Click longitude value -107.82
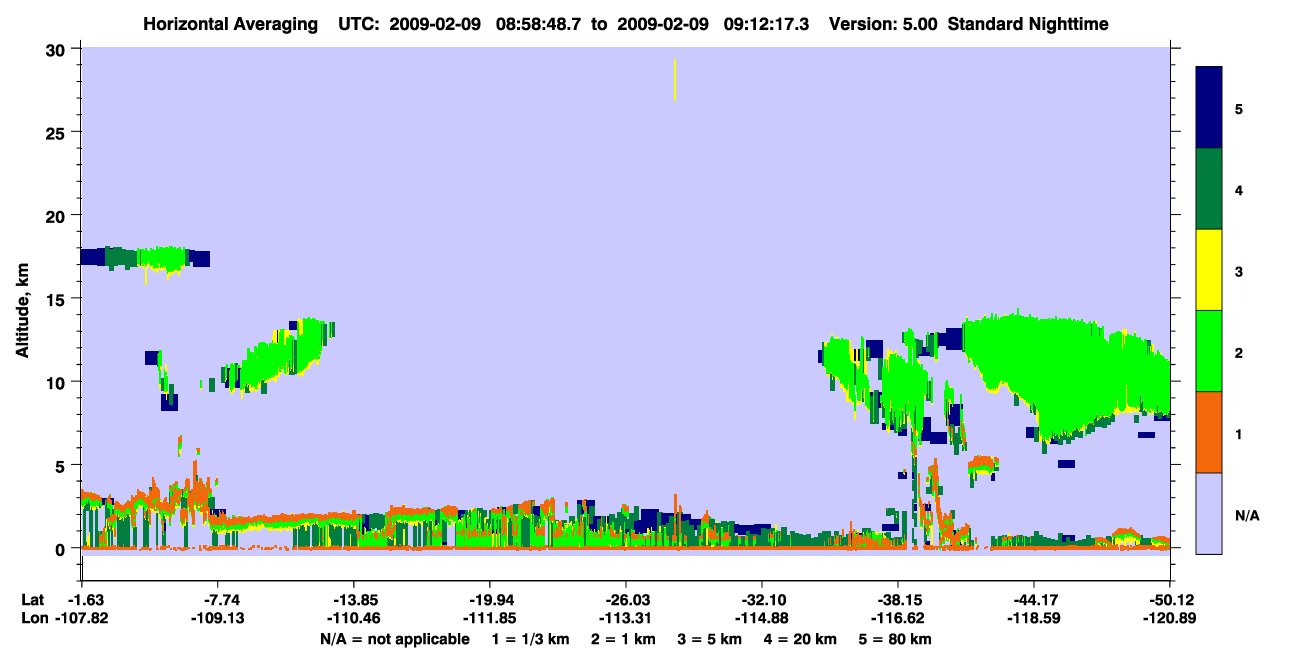This screenshot has width=1300, height=667. [81, 618]
